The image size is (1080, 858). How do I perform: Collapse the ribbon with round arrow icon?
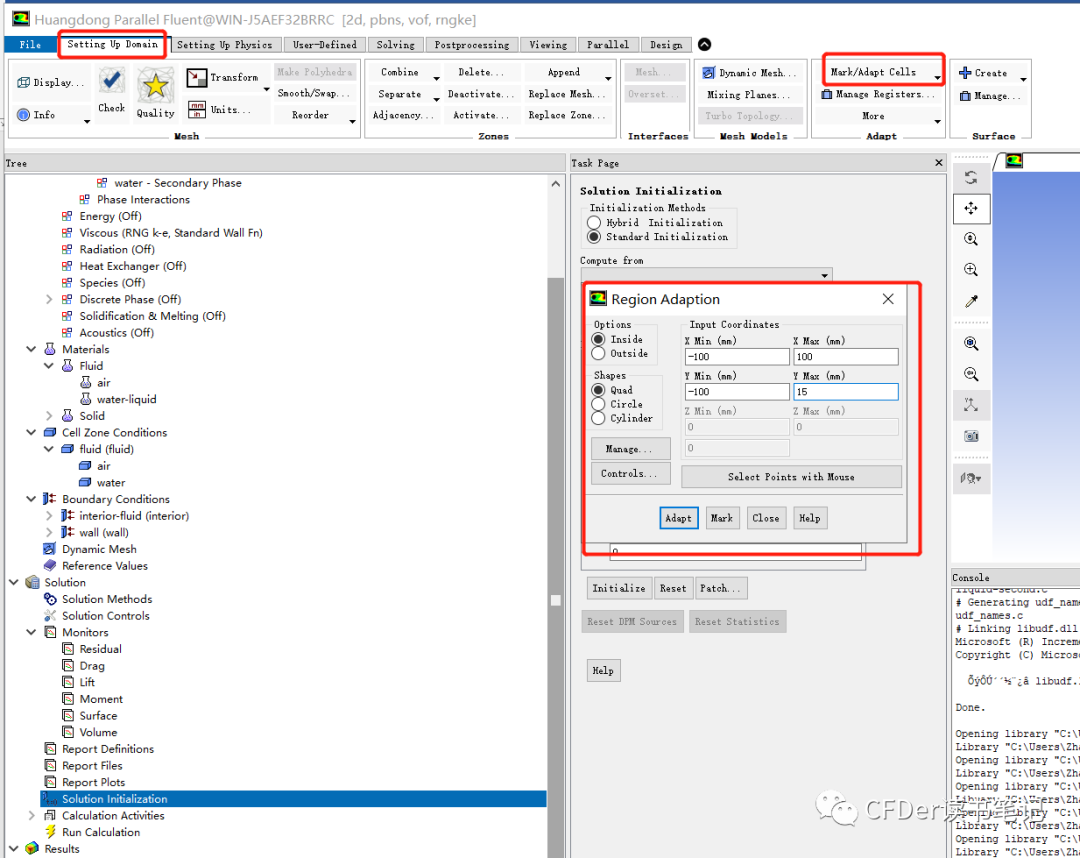tap(704, 45)
